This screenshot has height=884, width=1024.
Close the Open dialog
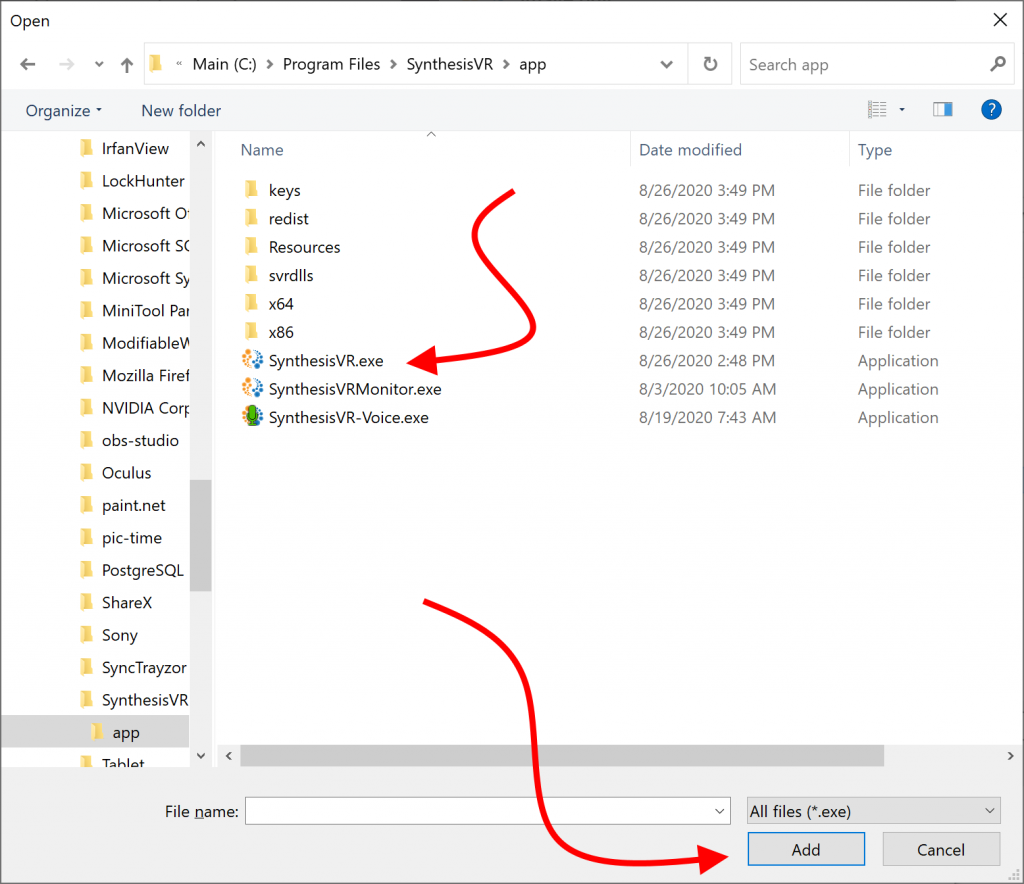tap(1000, 20)
